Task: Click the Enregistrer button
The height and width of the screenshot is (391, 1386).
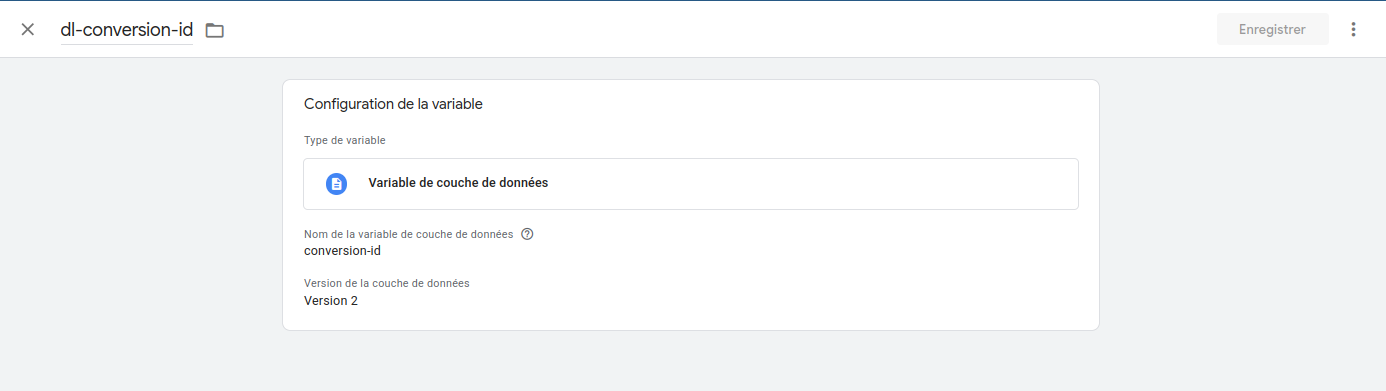Action: point(1272,29)
